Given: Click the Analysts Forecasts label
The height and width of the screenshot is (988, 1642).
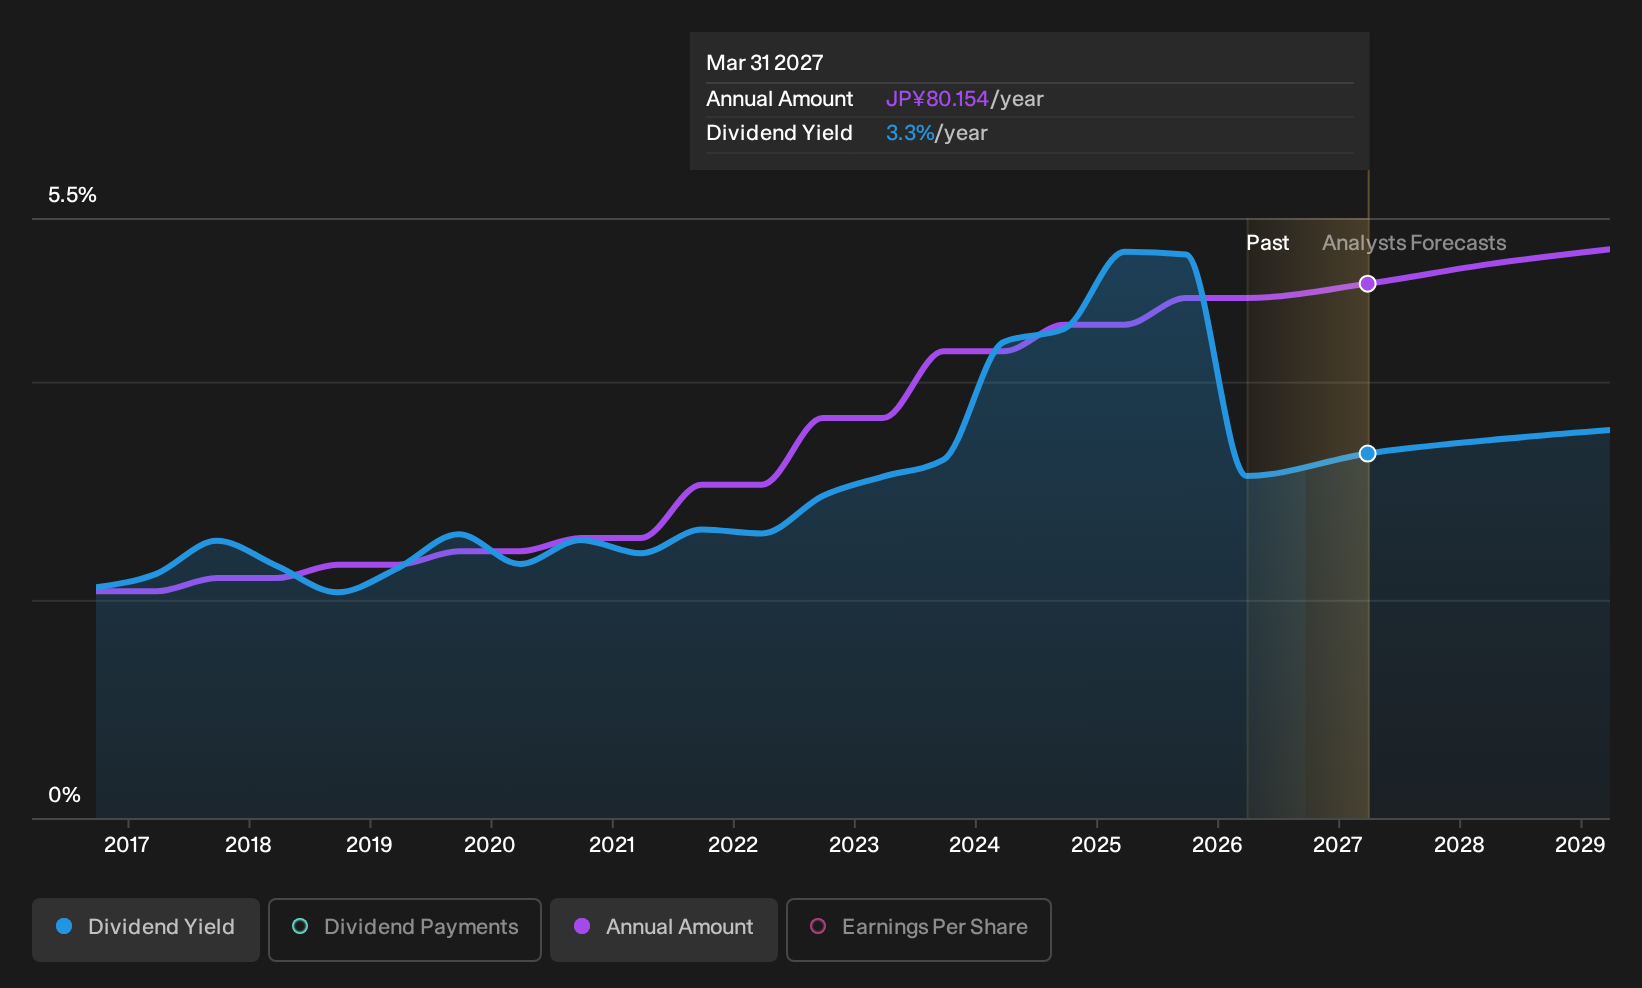Looking at the screenshot, I should 1414,243.
